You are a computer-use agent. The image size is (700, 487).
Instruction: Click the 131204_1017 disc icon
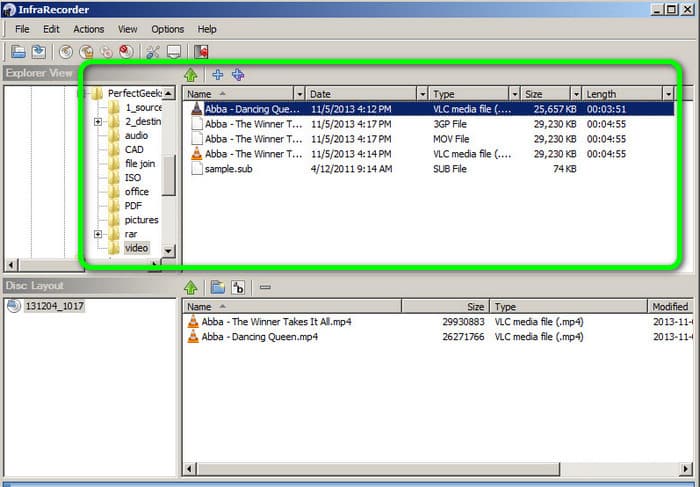tap(14, 306)
